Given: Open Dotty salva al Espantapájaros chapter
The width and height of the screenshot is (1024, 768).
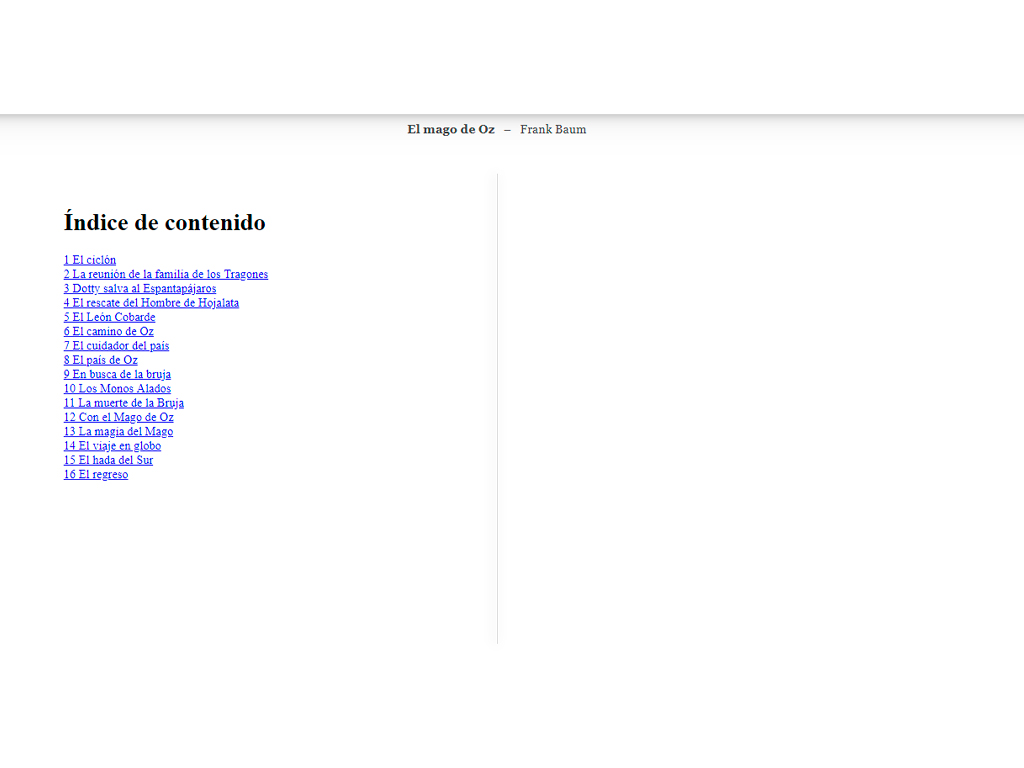Looking at the screenshot, I should coord(140,289).
